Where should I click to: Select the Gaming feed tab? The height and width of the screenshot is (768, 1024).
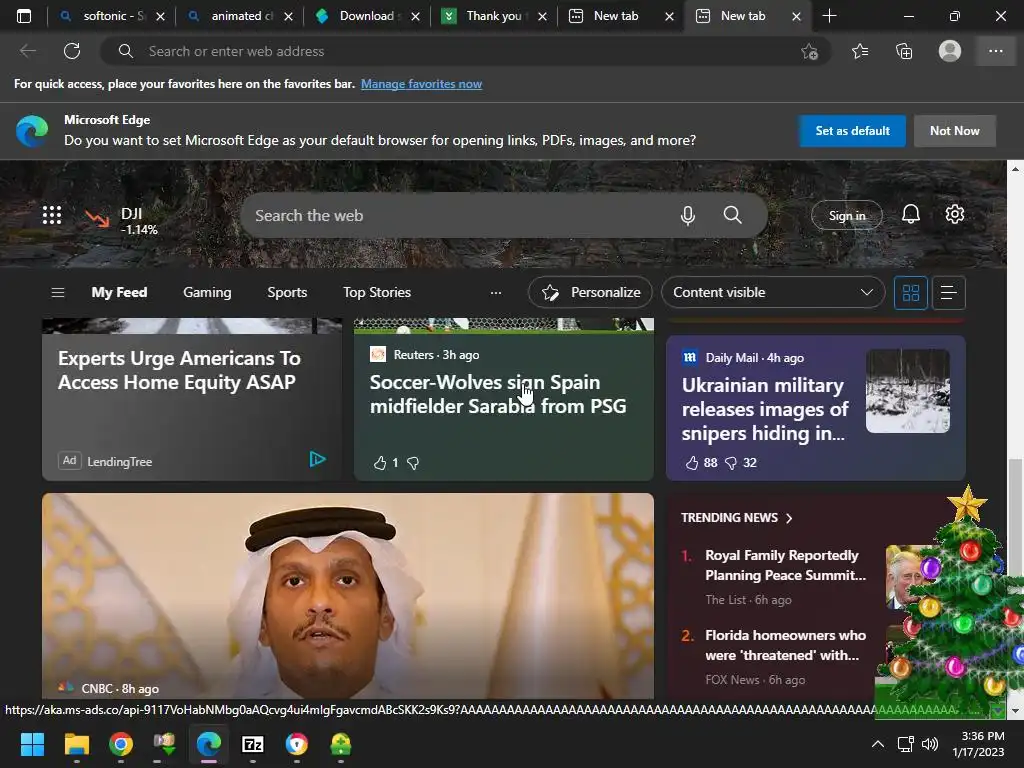tap(207, 293)
